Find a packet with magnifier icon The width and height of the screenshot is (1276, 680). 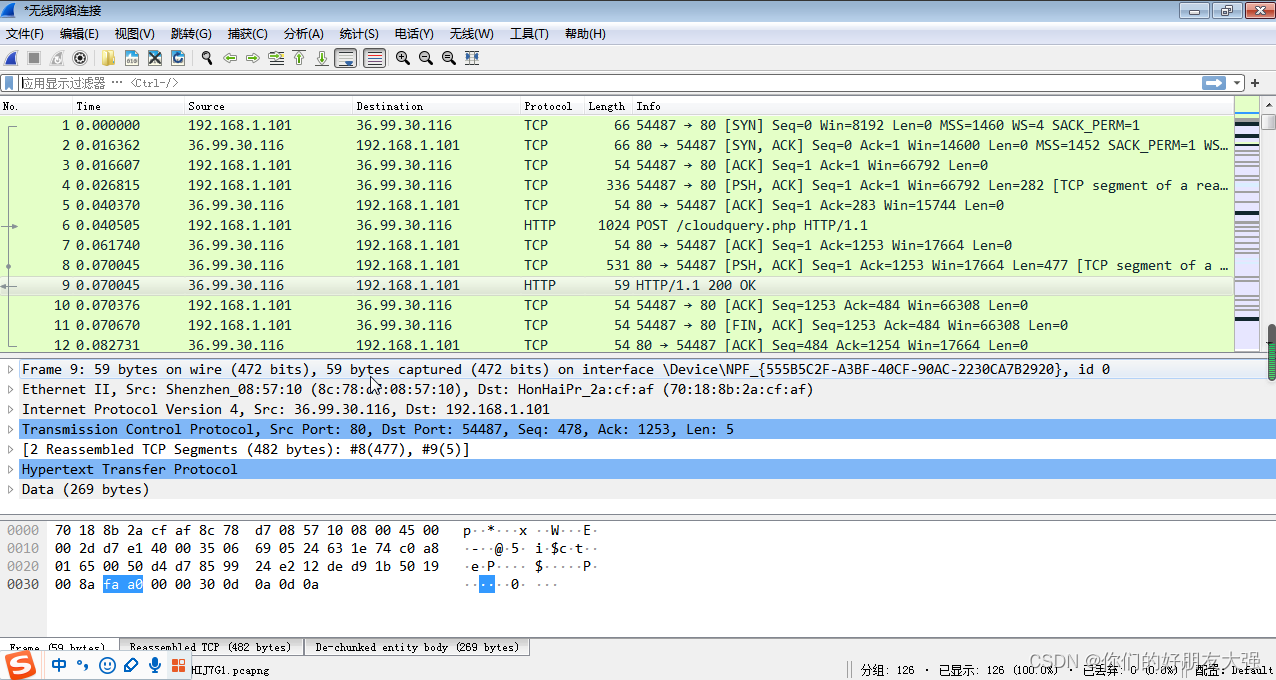tap(207, 58)
